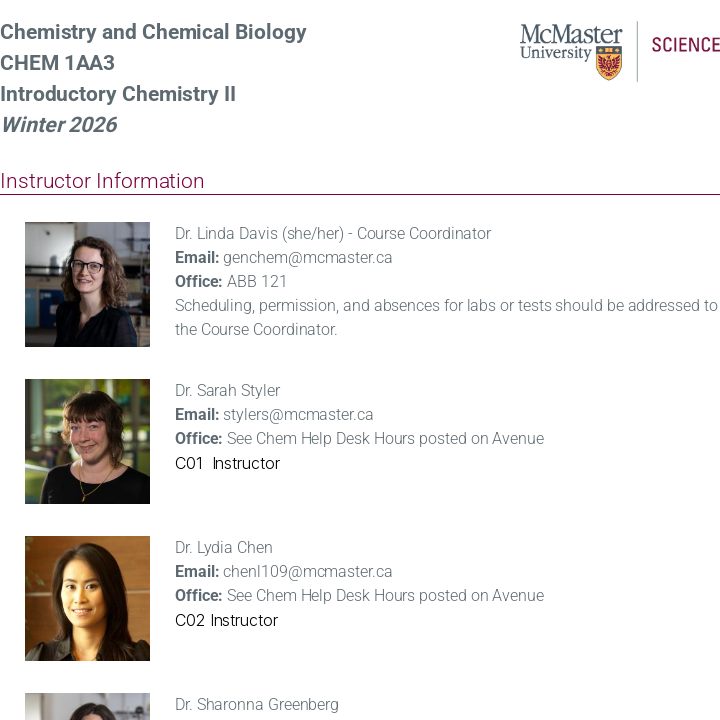Click the Winter 2026 term label
Viewport: 720px width, 720px height.
pyautogui.click(x=59, y=125)
